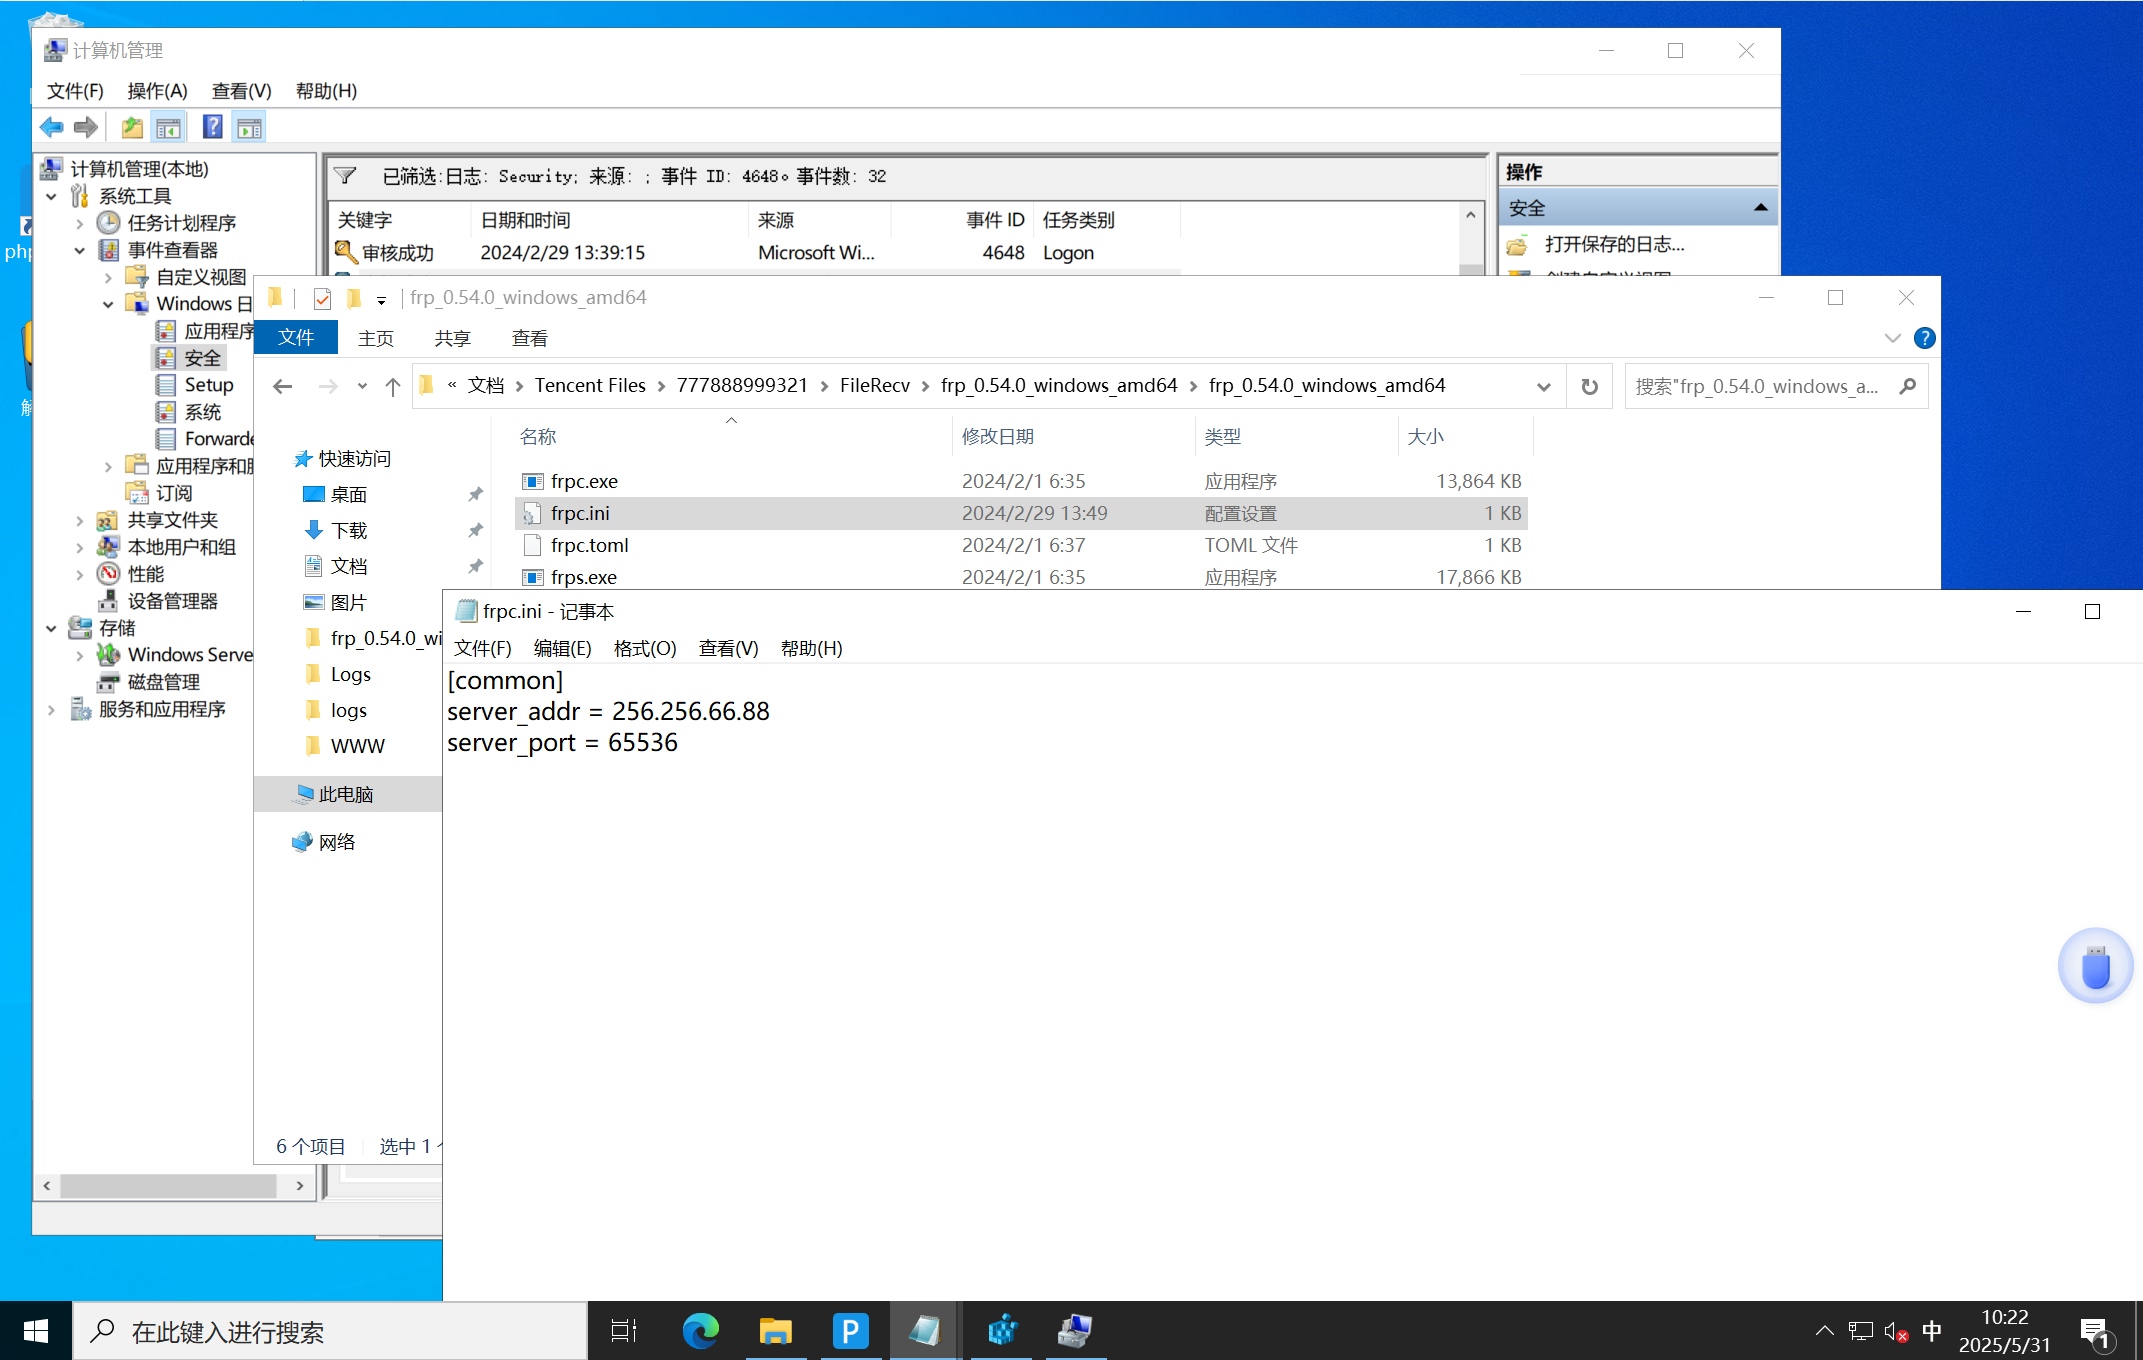The width and height of the screenshot is (2143, 1360).
Task: Click the filter funnel icon in event log
Action: coord(345,176)
